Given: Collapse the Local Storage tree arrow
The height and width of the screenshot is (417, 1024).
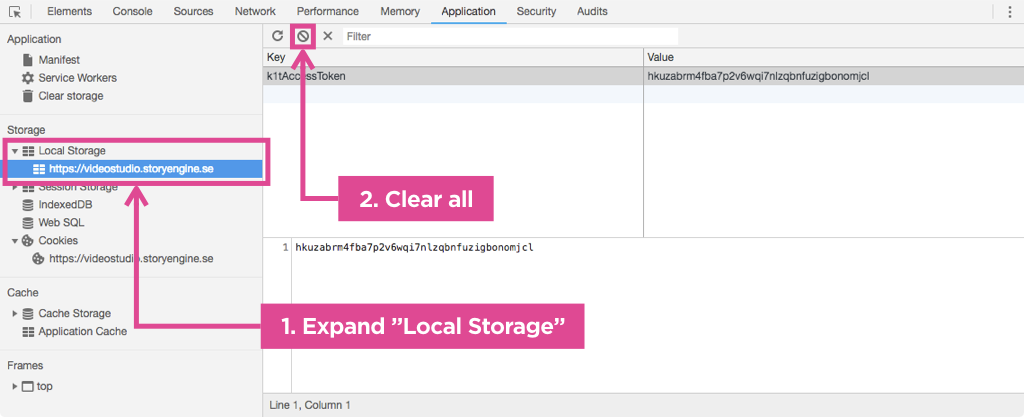Looking at the screenshot, I should point(15,151).
